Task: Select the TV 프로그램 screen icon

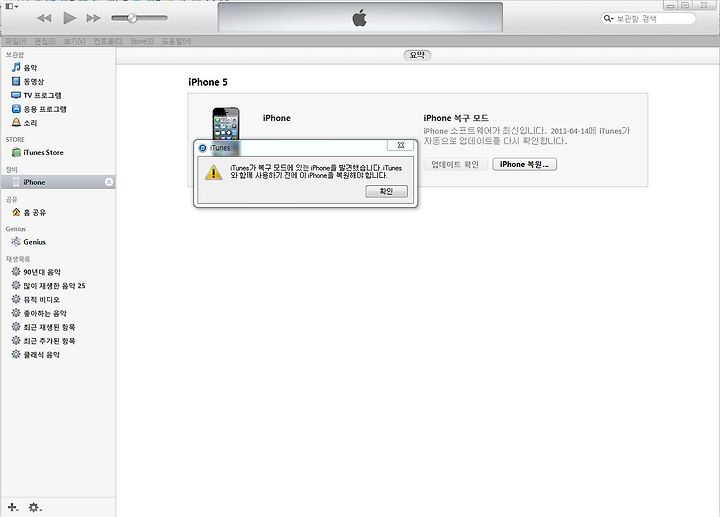Action: coord(16,95)
